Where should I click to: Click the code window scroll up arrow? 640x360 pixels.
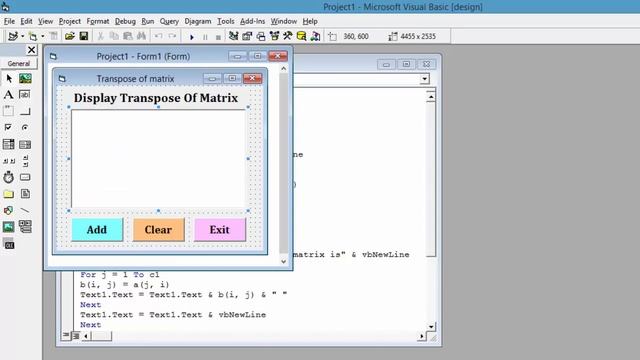(x=431, y=97)
